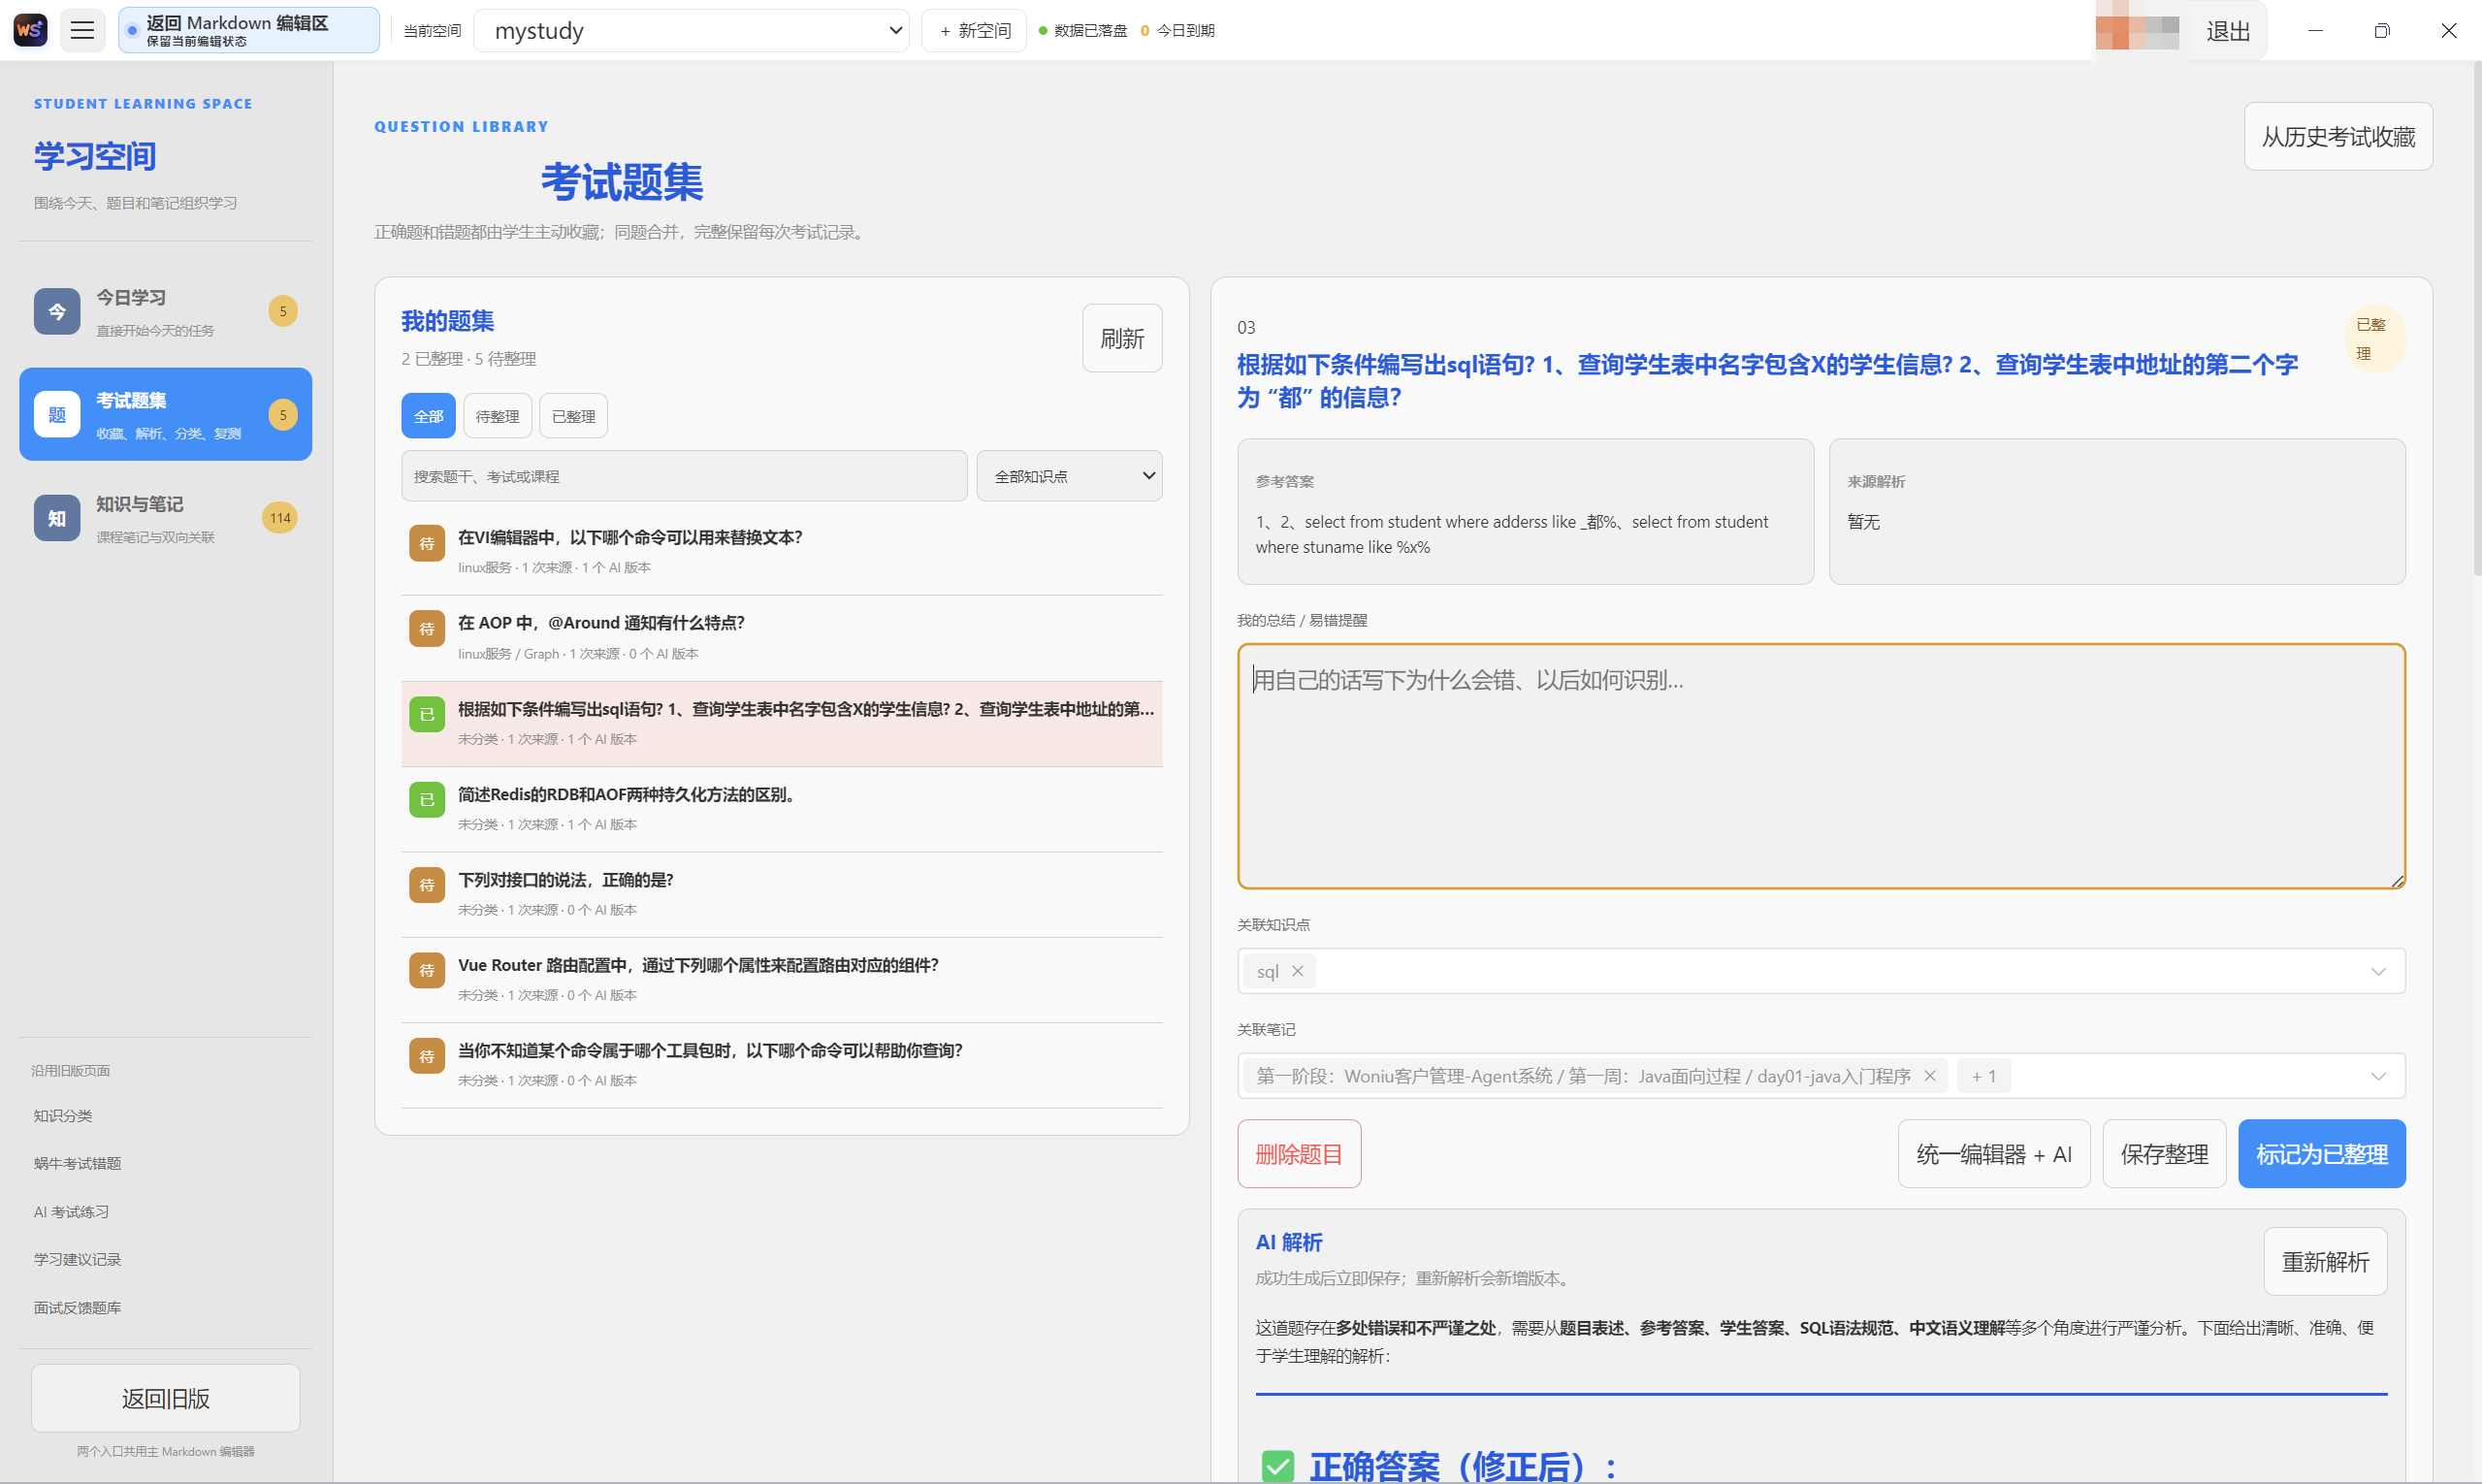Click the 114 count badge on 知识与笔记
Image resolution: width=2482 pixels, height=1484 pixels.
[x=280, y=518]
